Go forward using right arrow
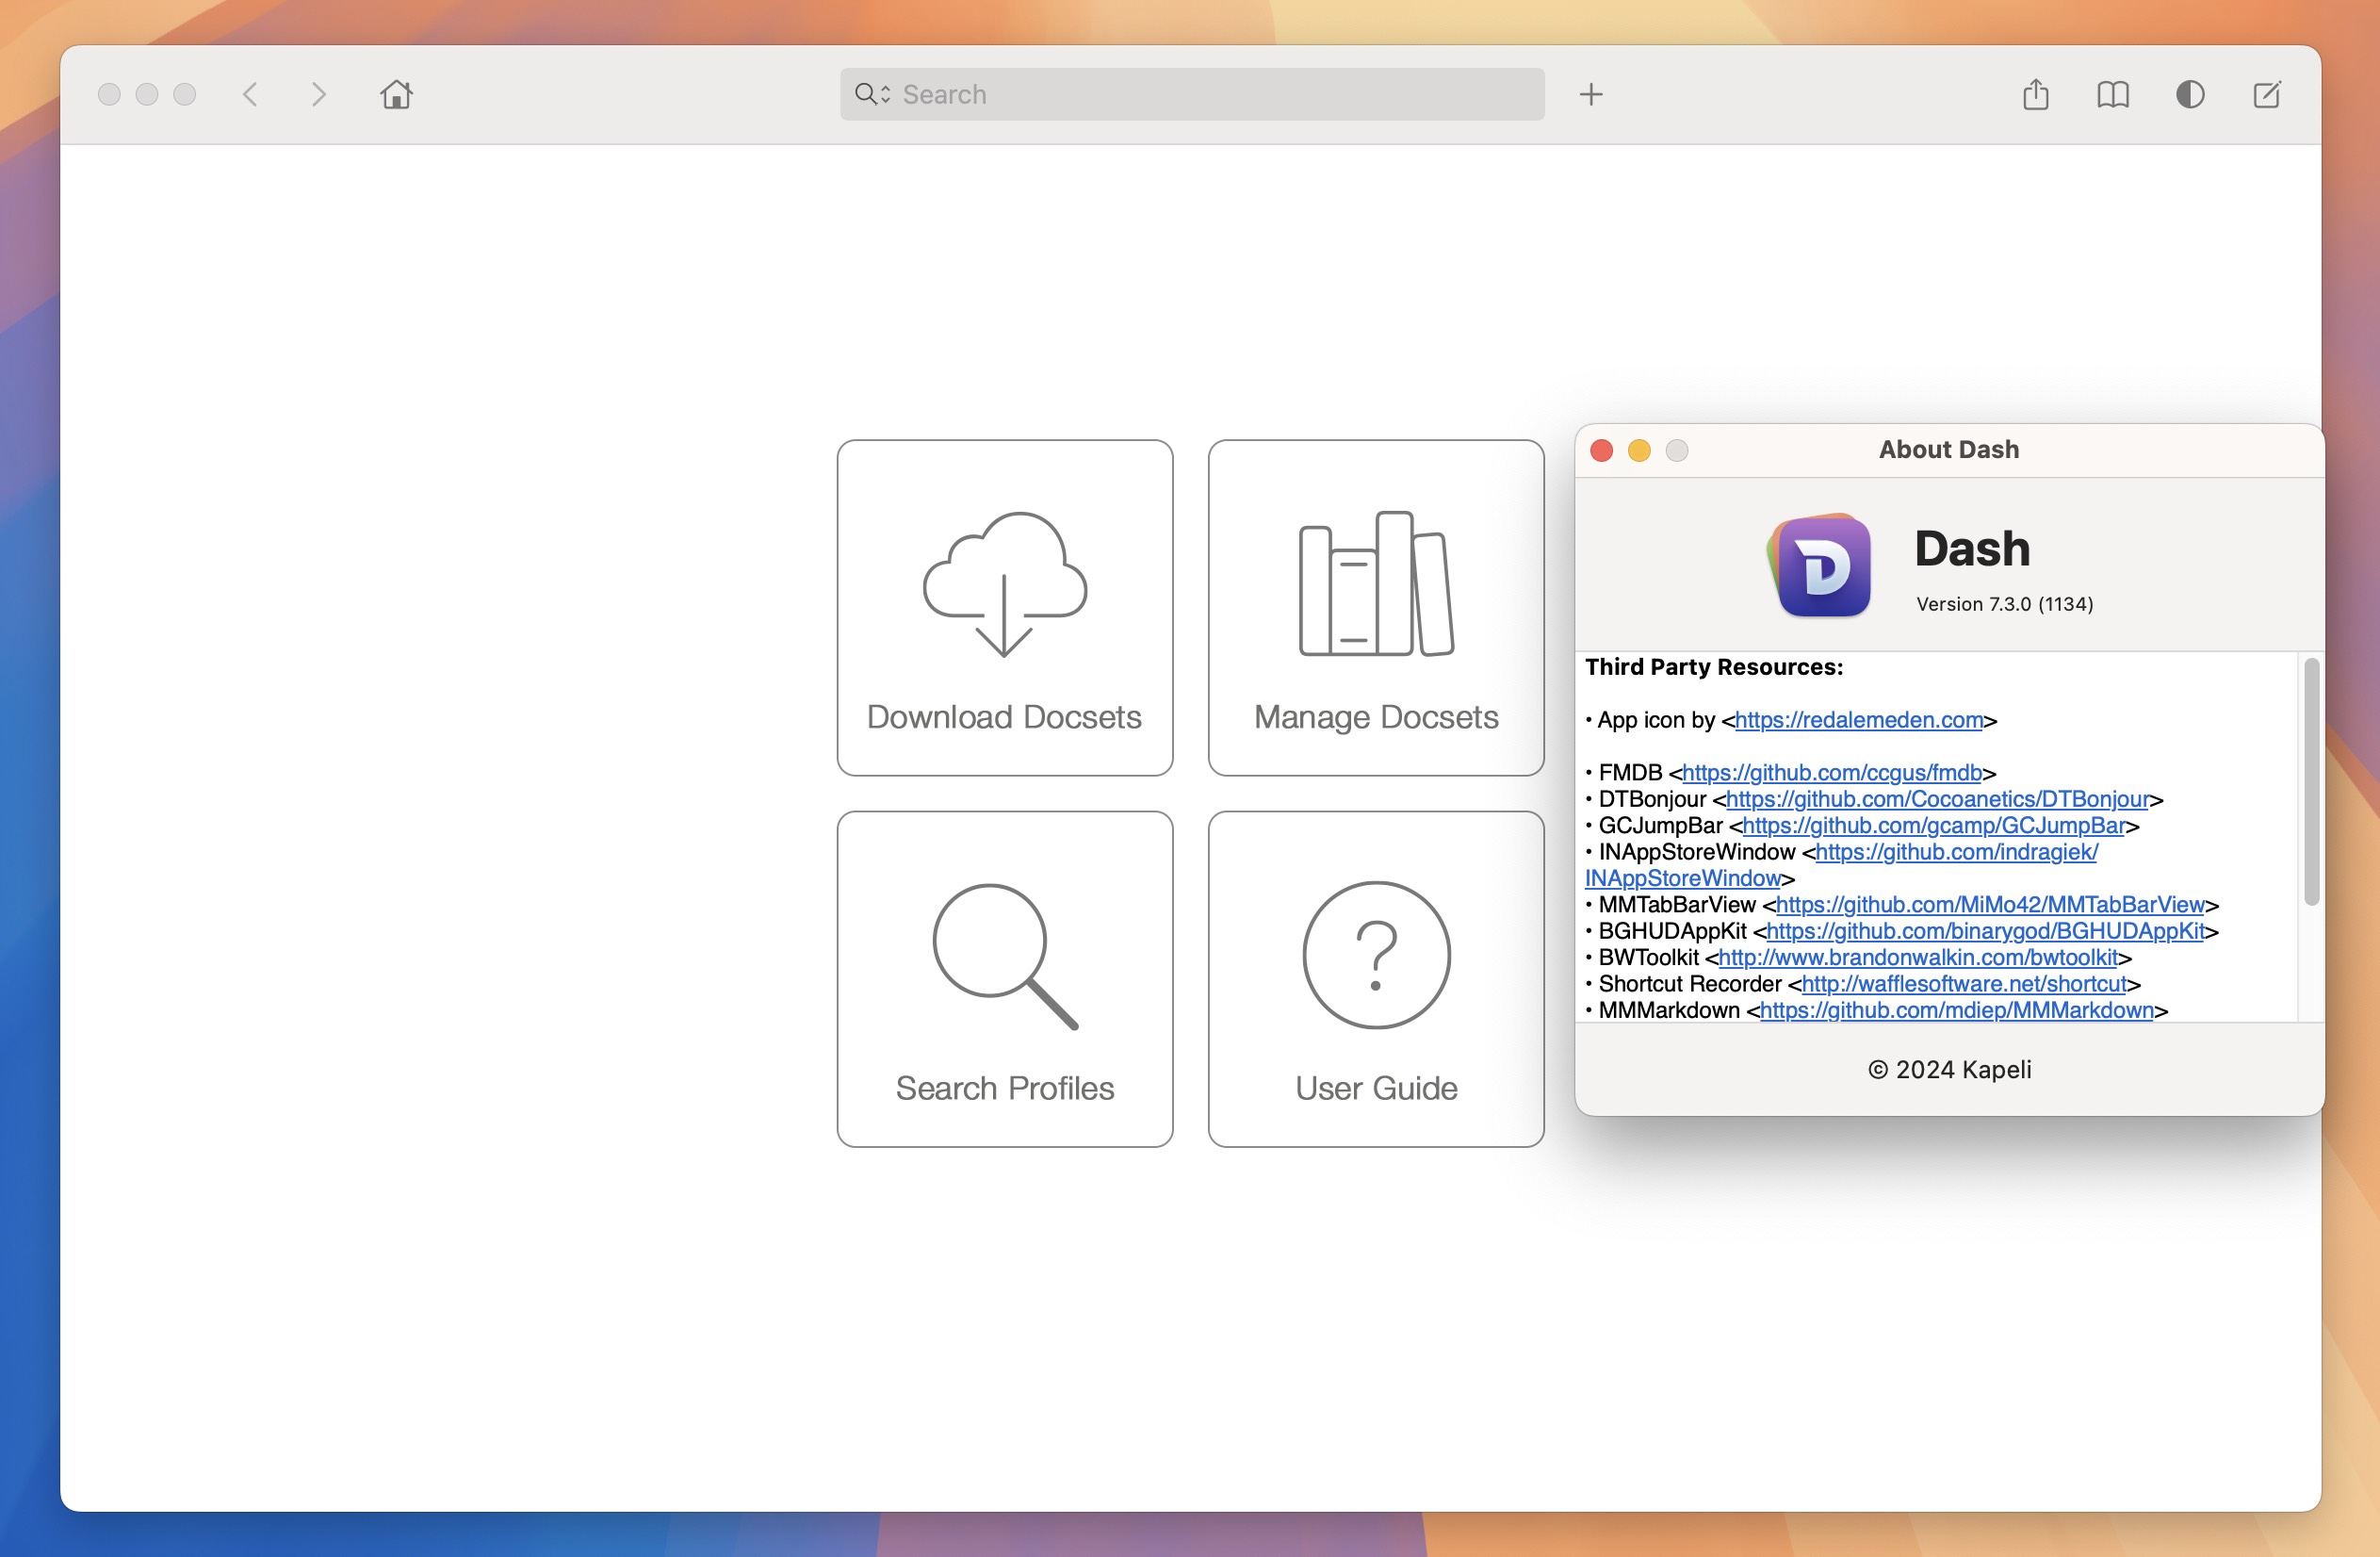This screenshot has width=2380, height=1557. (x=319, y=94)
